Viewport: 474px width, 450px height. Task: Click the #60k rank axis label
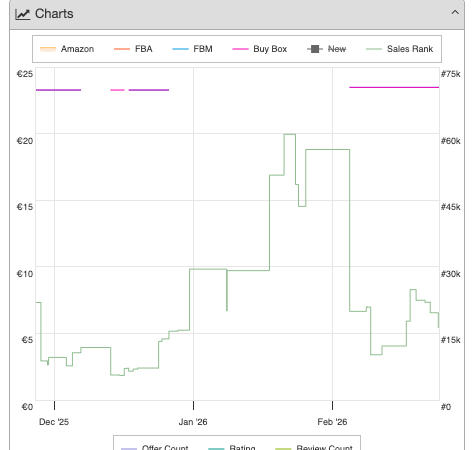click(x=451, y=141)
